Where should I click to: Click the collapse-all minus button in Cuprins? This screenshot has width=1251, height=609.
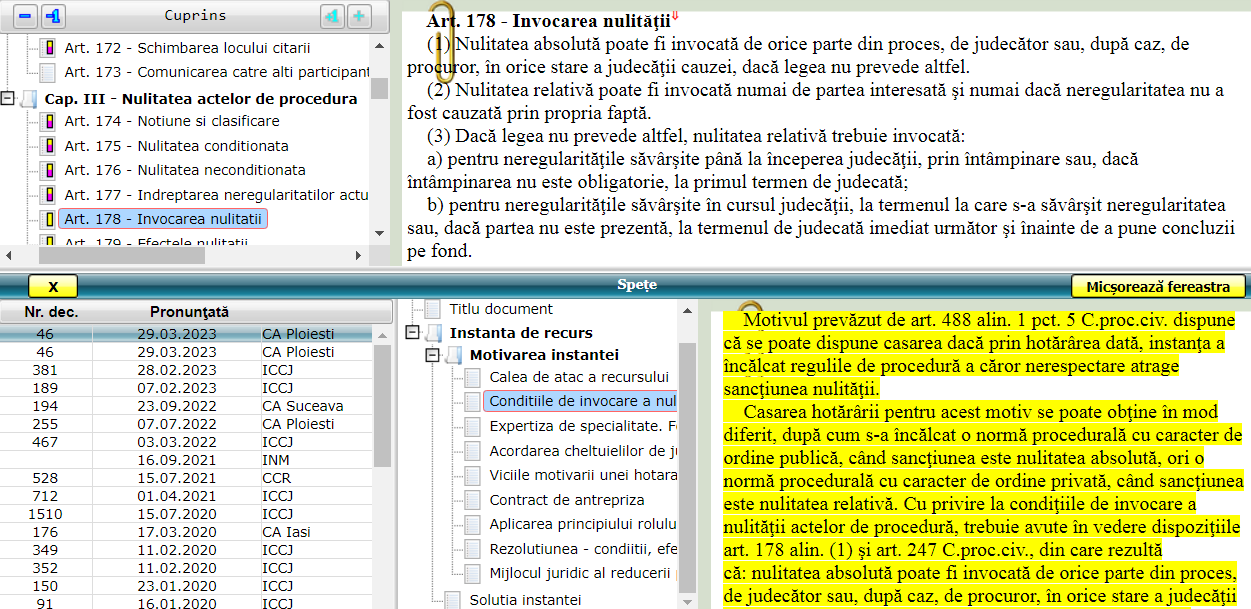[x=25, y=16]
